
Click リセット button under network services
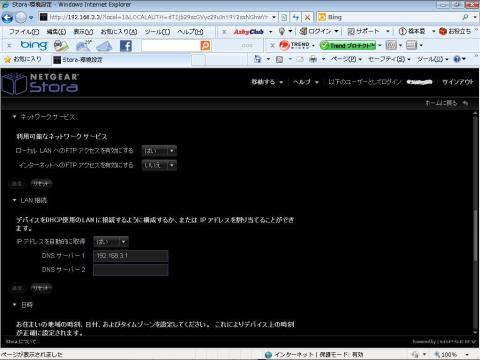point(41,183)
